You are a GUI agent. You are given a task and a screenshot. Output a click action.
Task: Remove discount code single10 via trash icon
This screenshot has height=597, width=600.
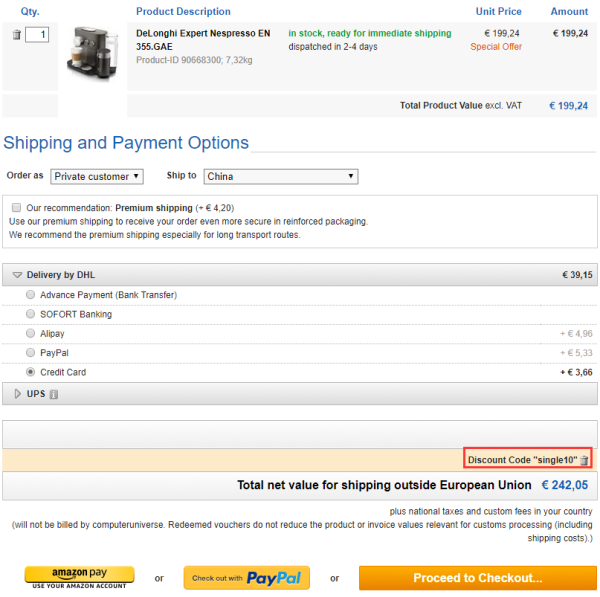(584, 460)
